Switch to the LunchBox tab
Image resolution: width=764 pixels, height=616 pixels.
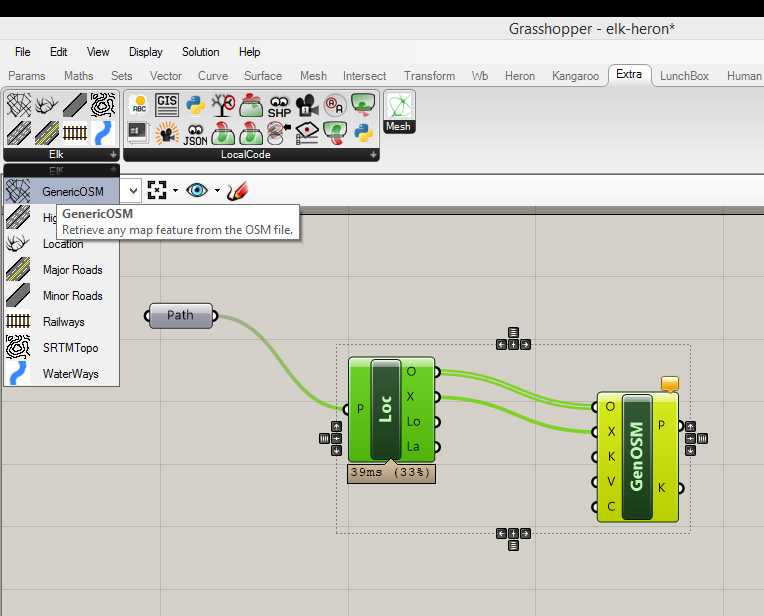pyautogui.click(x=684, y=76)
